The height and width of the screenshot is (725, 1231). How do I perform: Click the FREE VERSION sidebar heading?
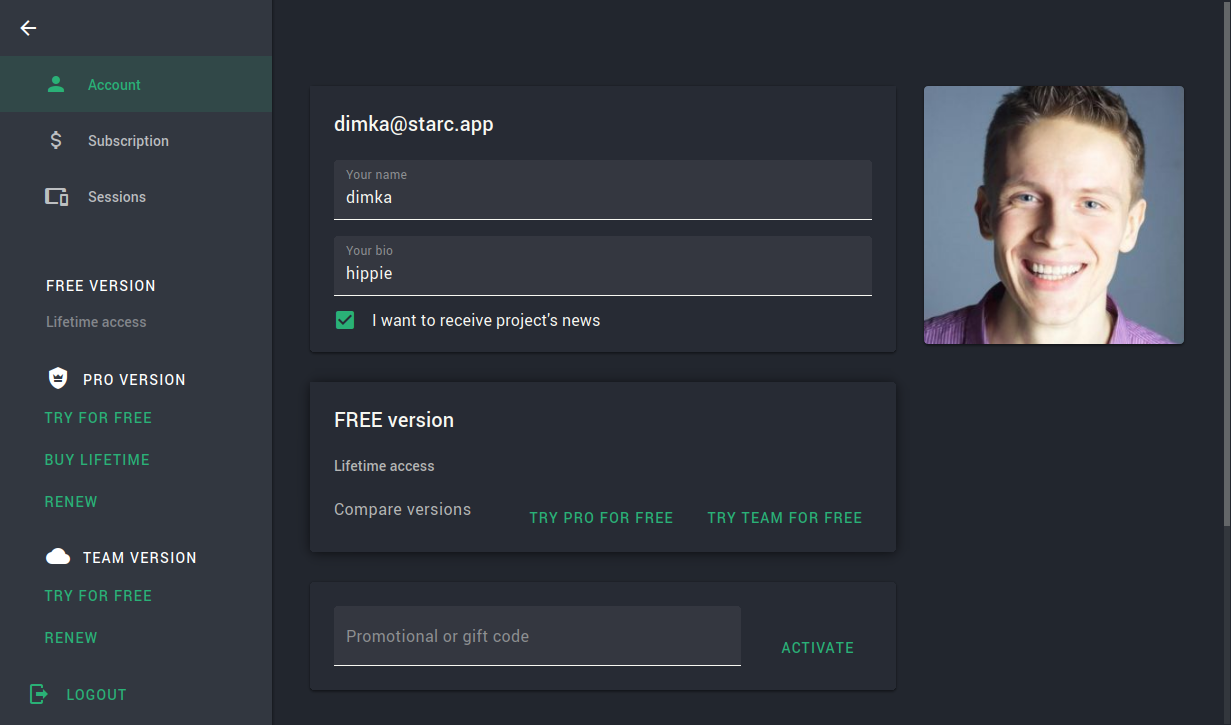click(101, 286)
